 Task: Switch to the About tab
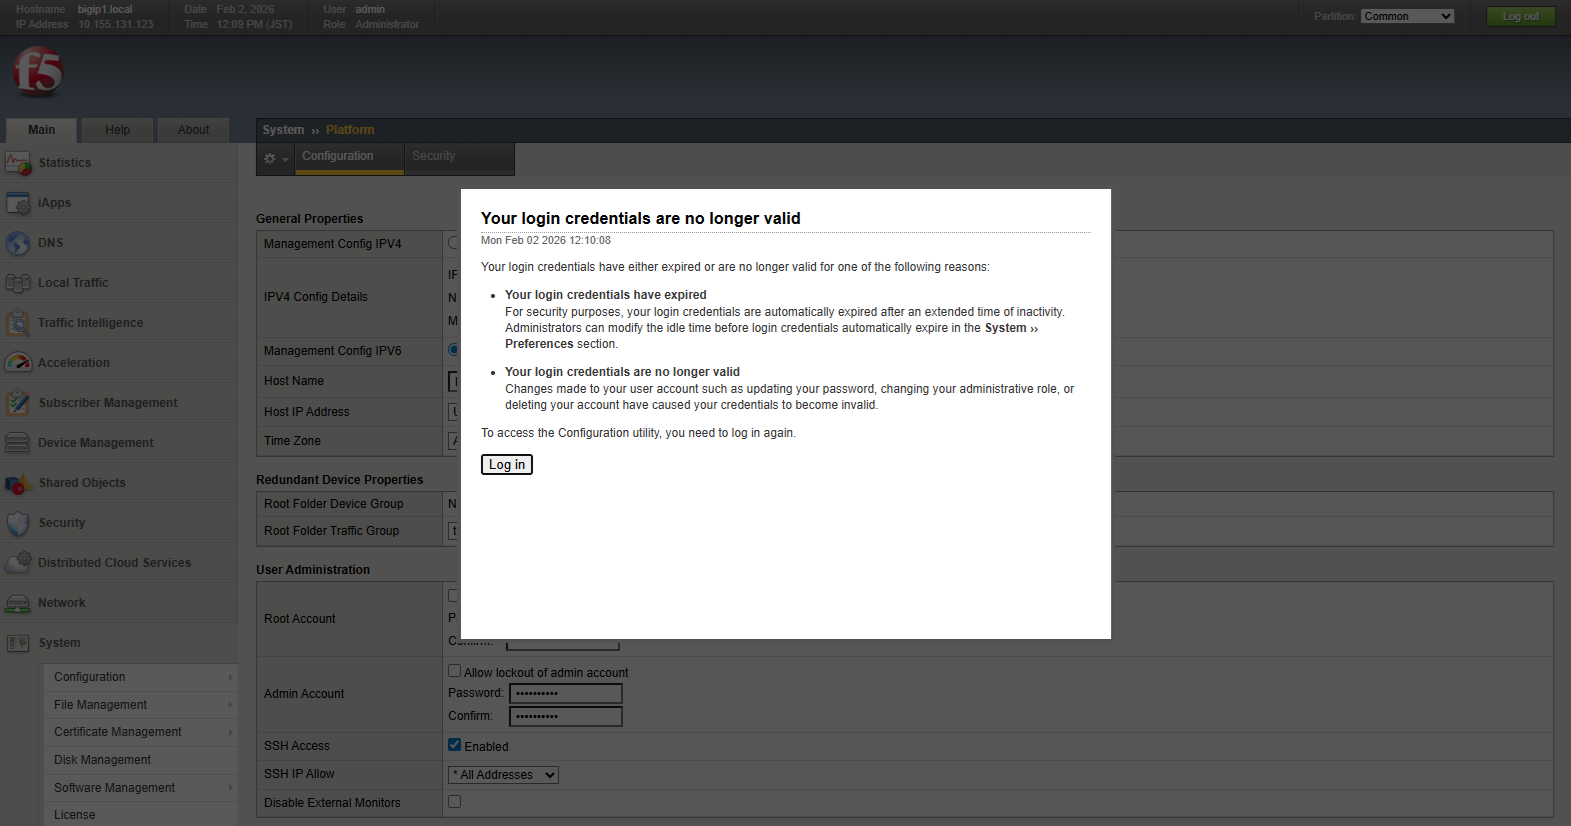194,130
